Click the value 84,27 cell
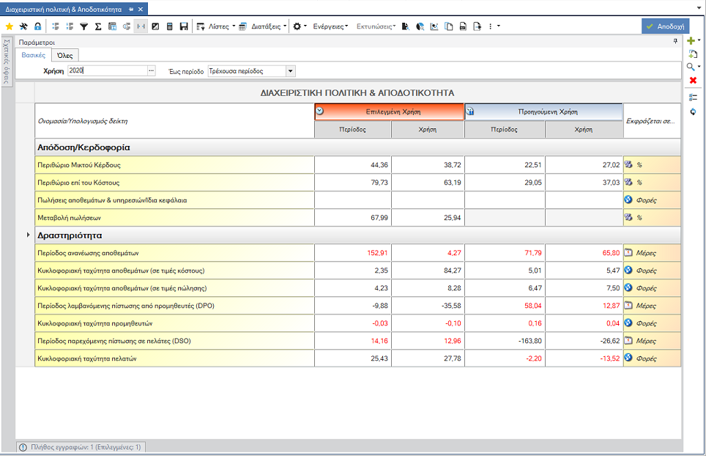 (428, 271)
